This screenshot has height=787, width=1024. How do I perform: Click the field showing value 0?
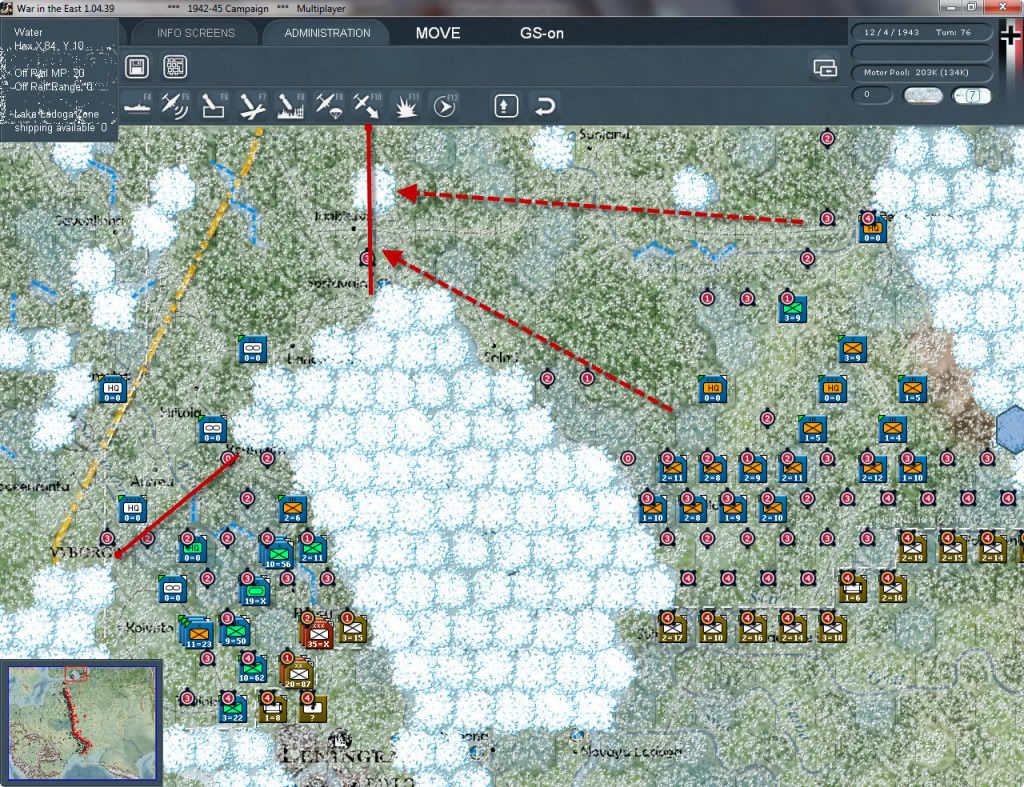coord(871,95)
